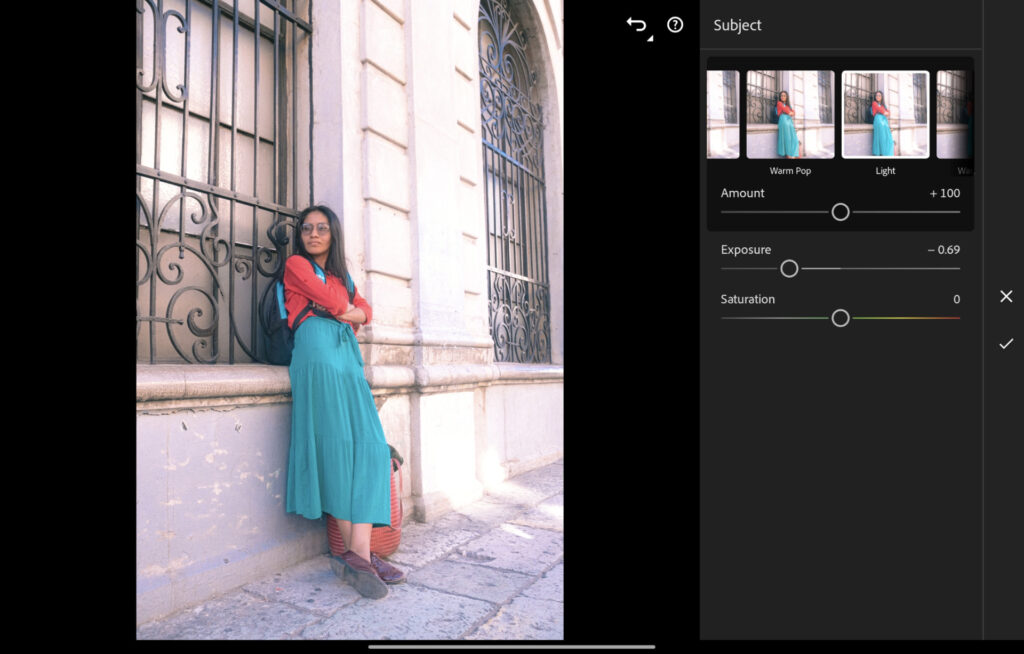Click the Saturation value showing 0
Image resolution: width=1024 pixels, height=654 pixels.
[955, 299]
